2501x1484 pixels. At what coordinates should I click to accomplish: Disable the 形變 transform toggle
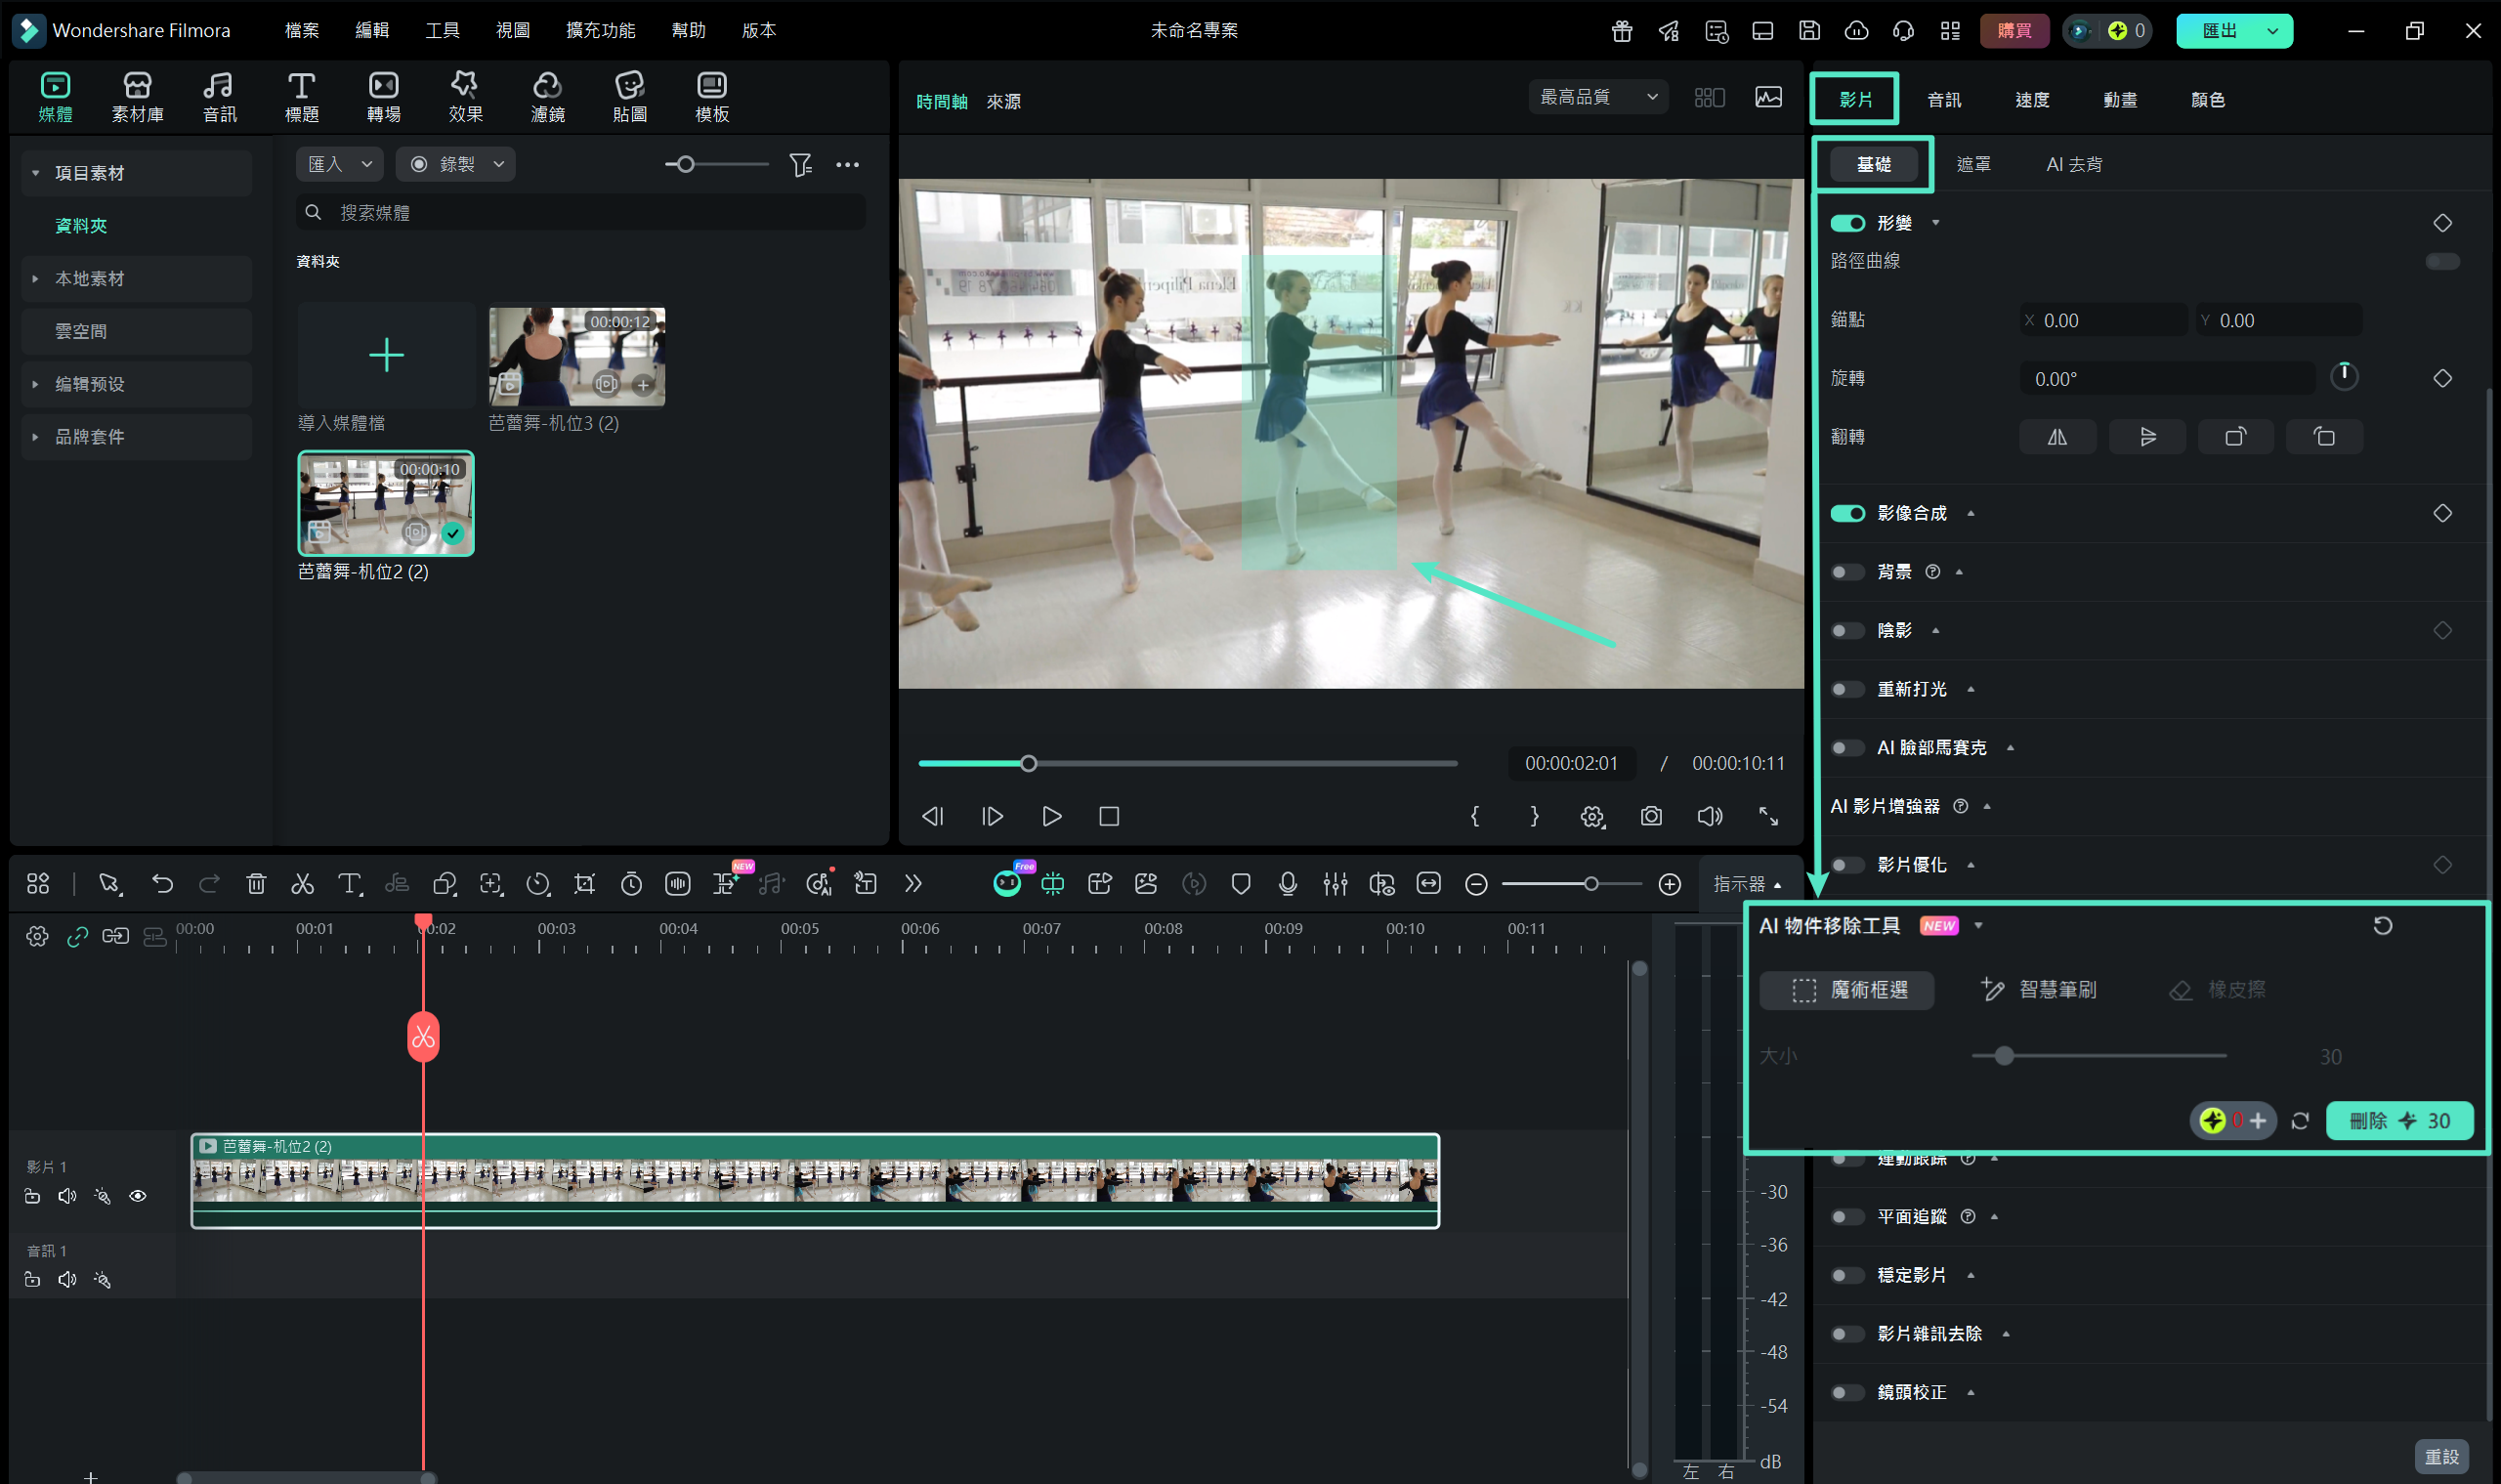click(1847, 223)
